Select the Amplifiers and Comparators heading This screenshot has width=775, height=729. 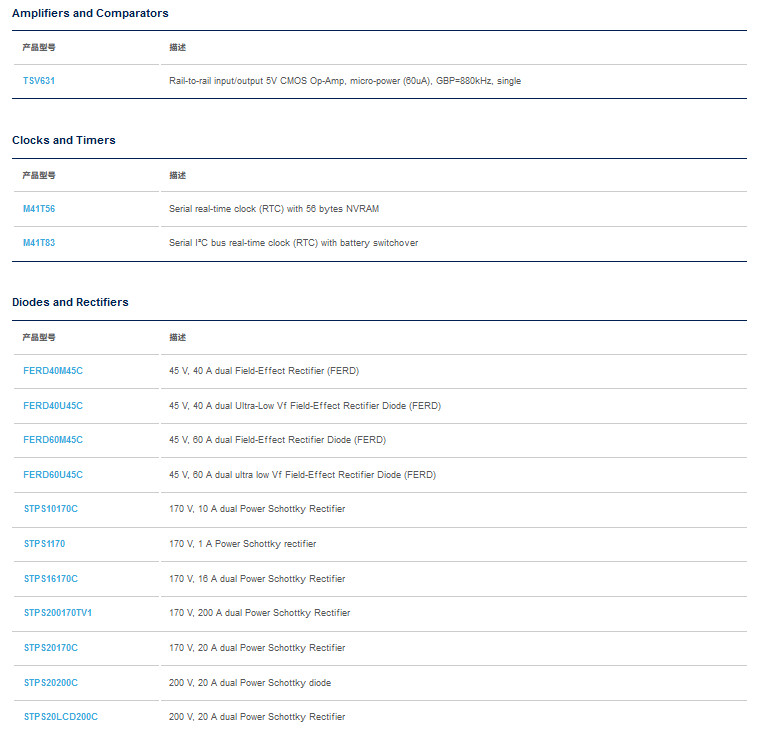pyautogui.click(x=90, y=13)
